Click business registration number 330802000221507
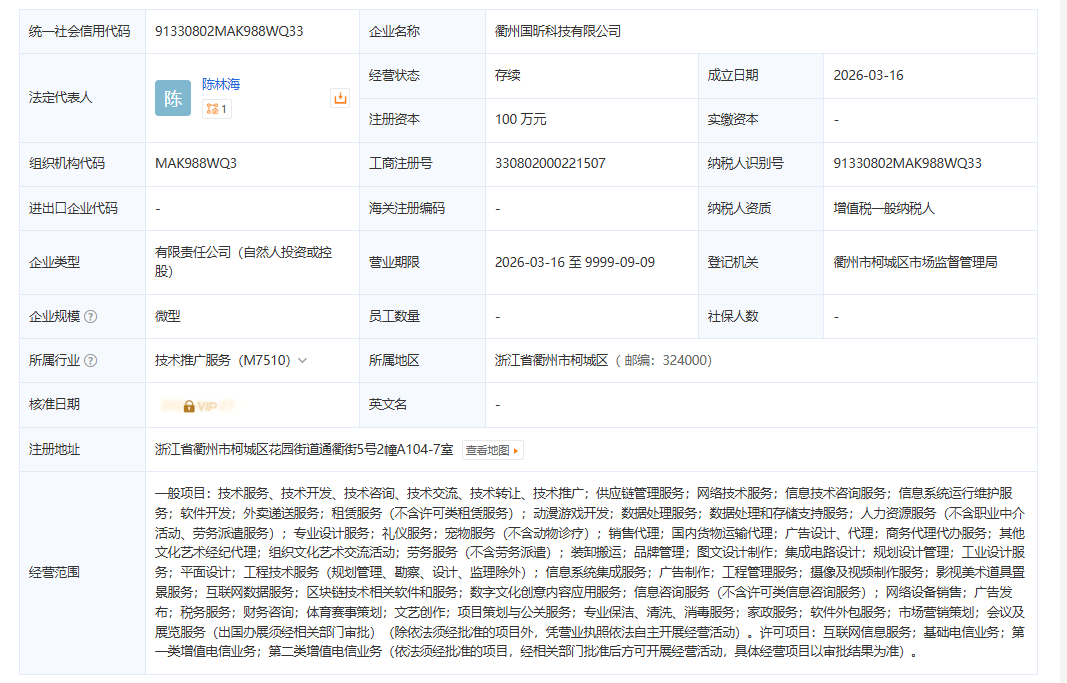Viewport: 1067px width, 683px height. coord(550,163)
